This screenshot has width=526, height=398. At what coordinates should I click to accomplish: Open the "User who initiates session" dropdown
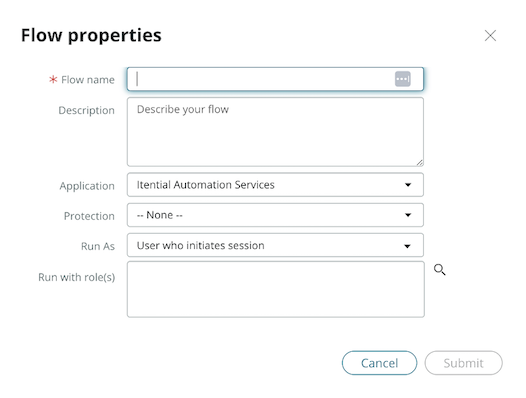(x=275, y=245)
